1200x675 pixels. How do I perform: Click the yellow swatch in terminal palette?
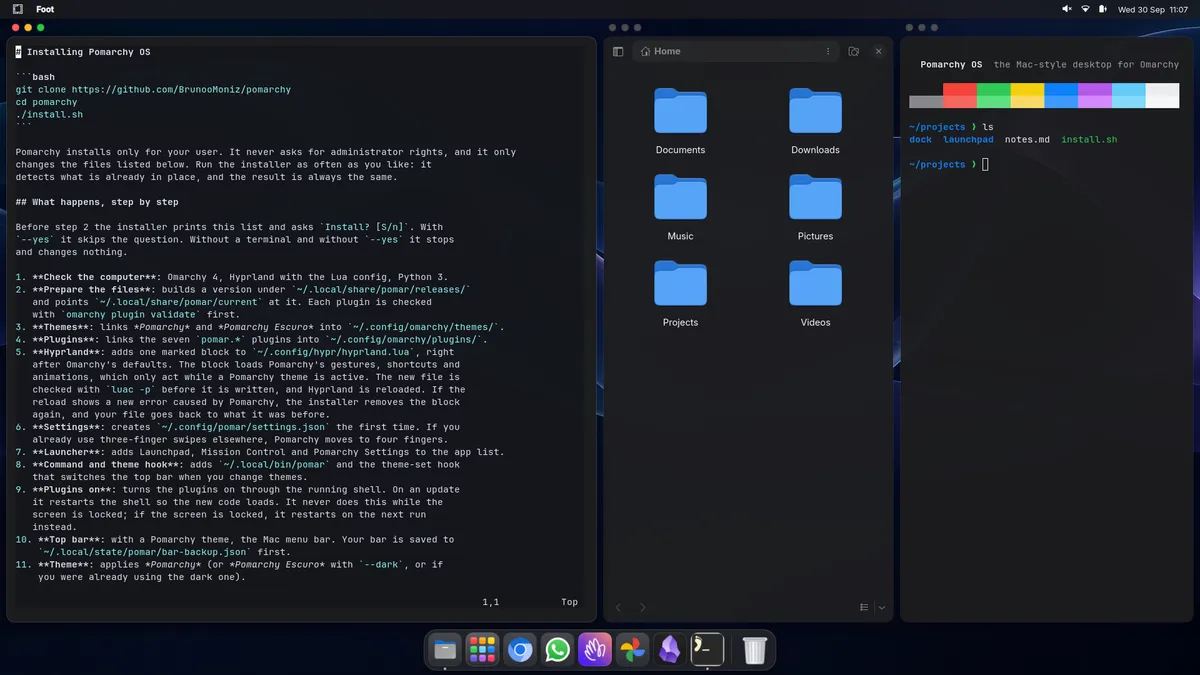pos(1027,95)
